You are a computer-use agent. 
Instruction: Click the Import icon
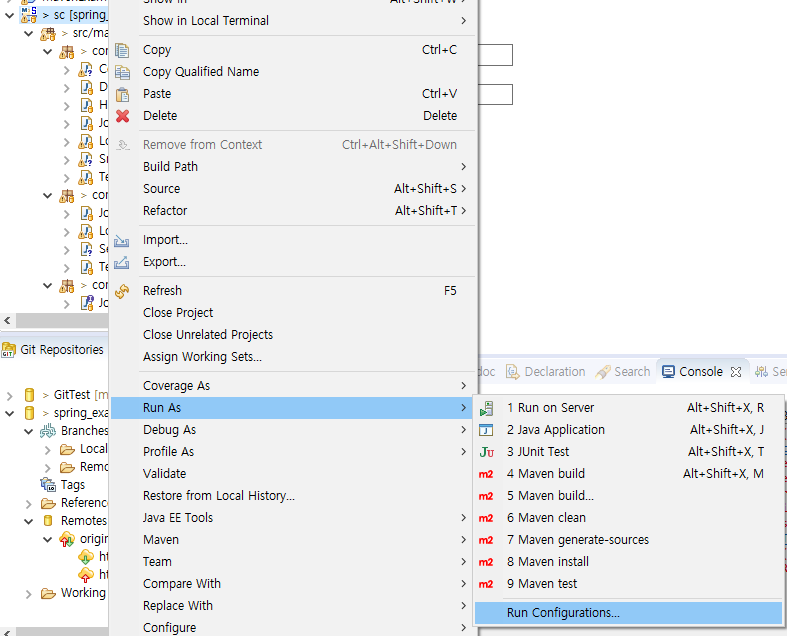point(121,240)
